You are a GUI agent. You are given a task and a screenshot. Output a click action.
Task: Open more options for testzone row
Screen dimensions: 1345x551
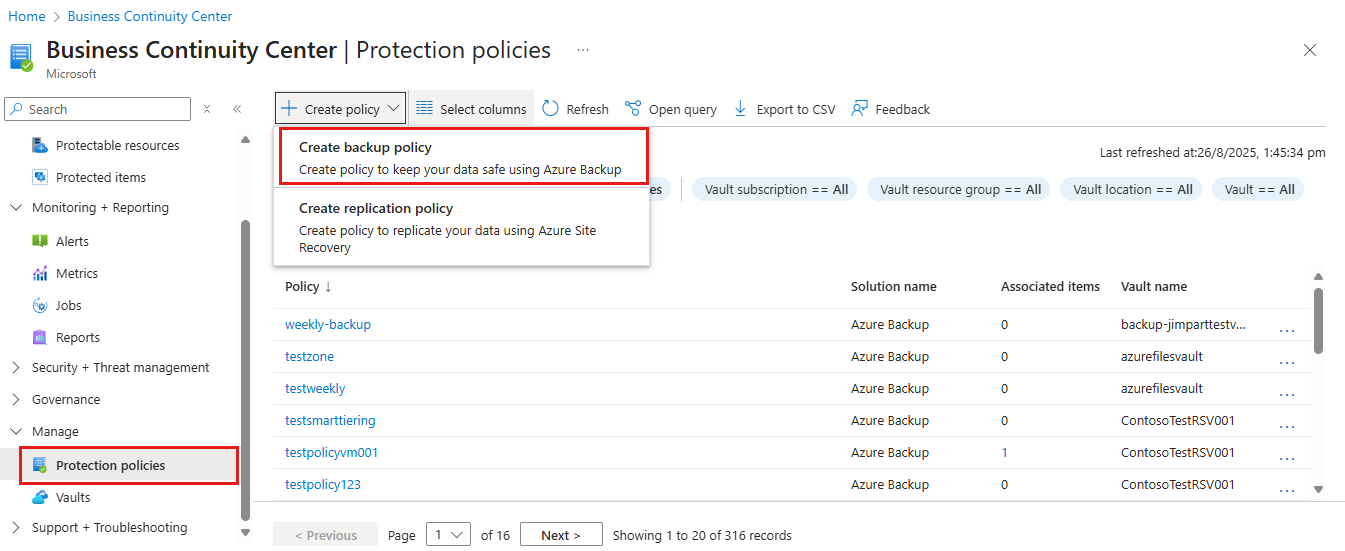coord(1287,360)
